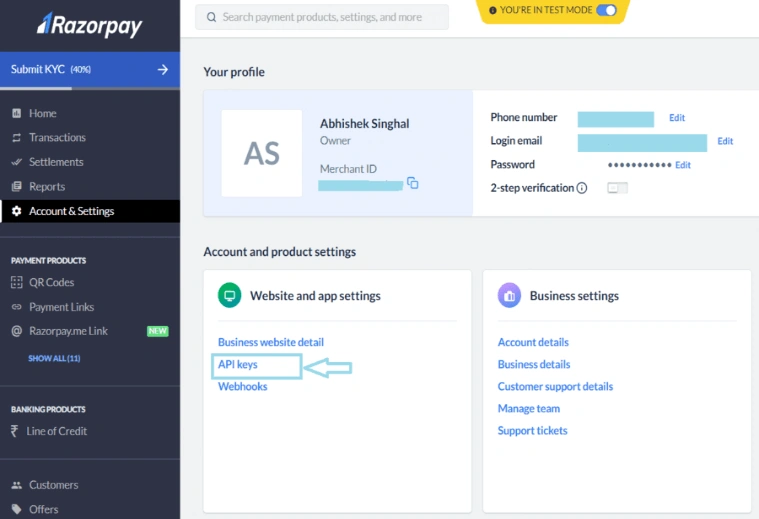Click the purple Business settings icon

tap(509, 295)
